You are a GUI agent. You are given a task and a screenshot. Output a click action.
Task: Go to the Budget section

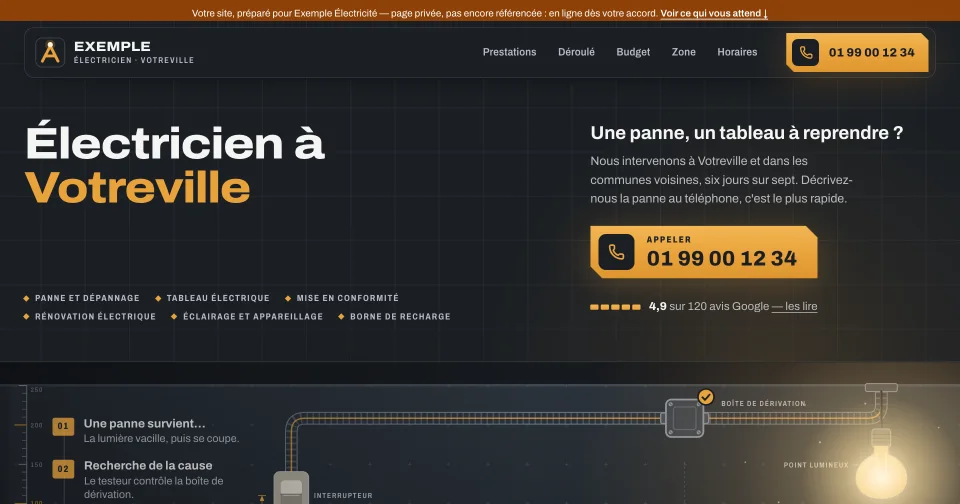pyautogui.click(x=633, y=52)
